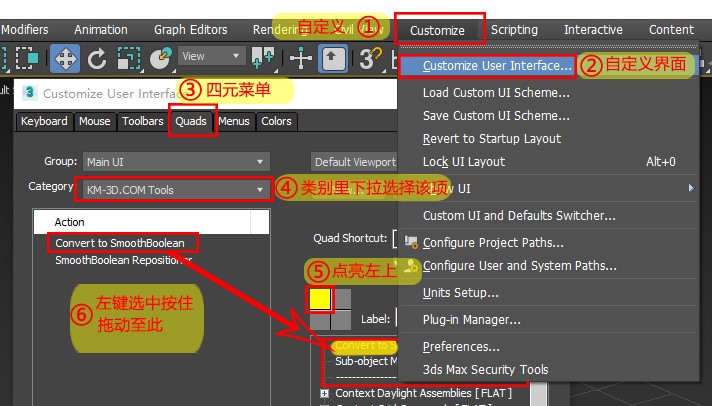Choose the Select and Scale tool
712x406 pixels.
127,58
